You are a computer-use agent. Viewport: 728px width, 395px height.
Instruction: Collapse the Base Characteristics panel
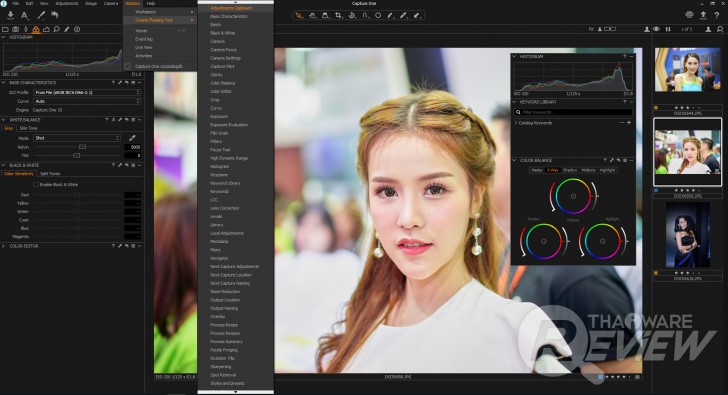(4, 83)
